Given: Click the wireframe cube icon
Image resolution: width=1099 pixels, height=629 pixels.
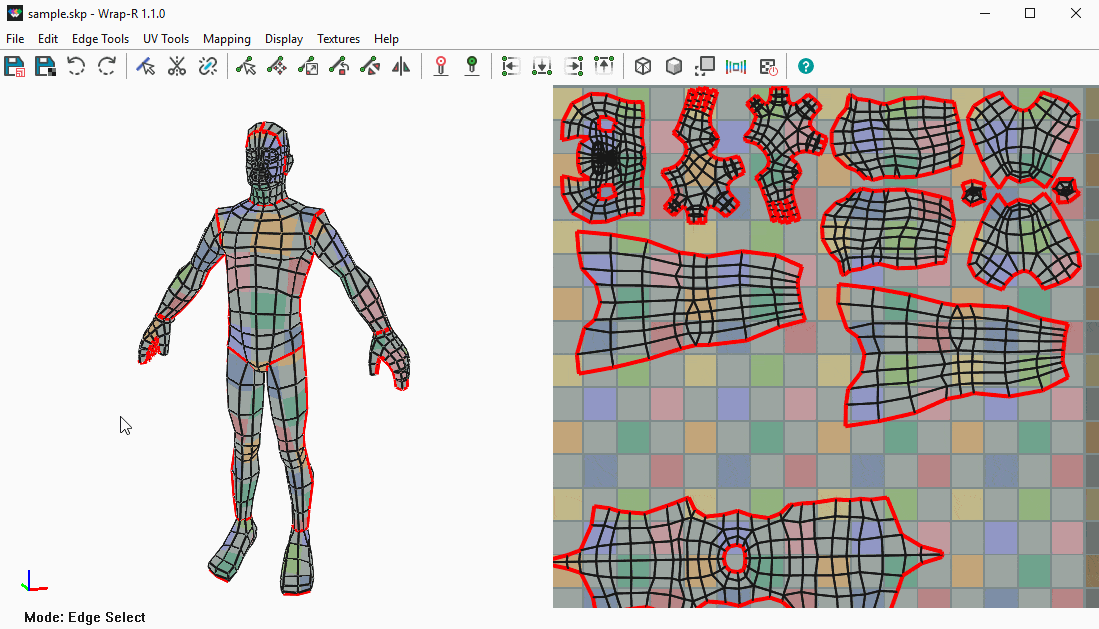Looking at the screenshot, I should click(644, 67).
